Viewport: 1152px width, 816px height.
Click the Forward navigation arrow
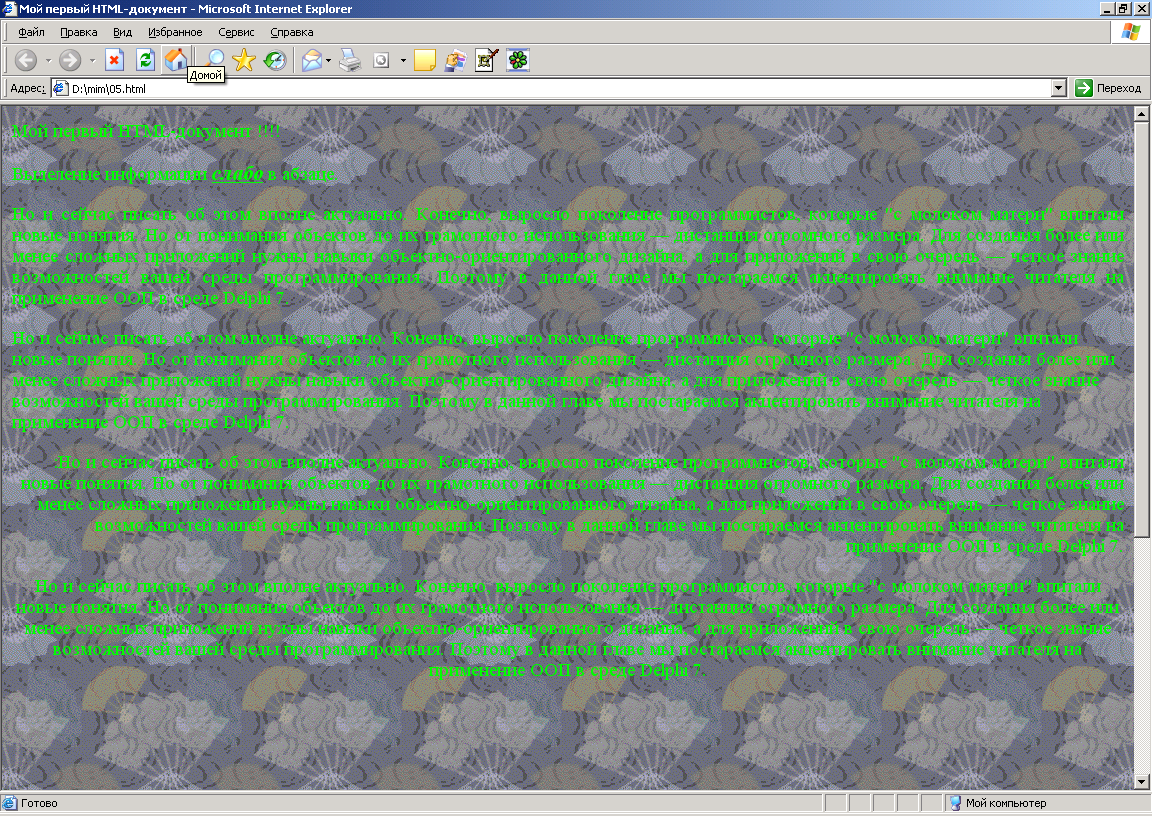[70, 60]
